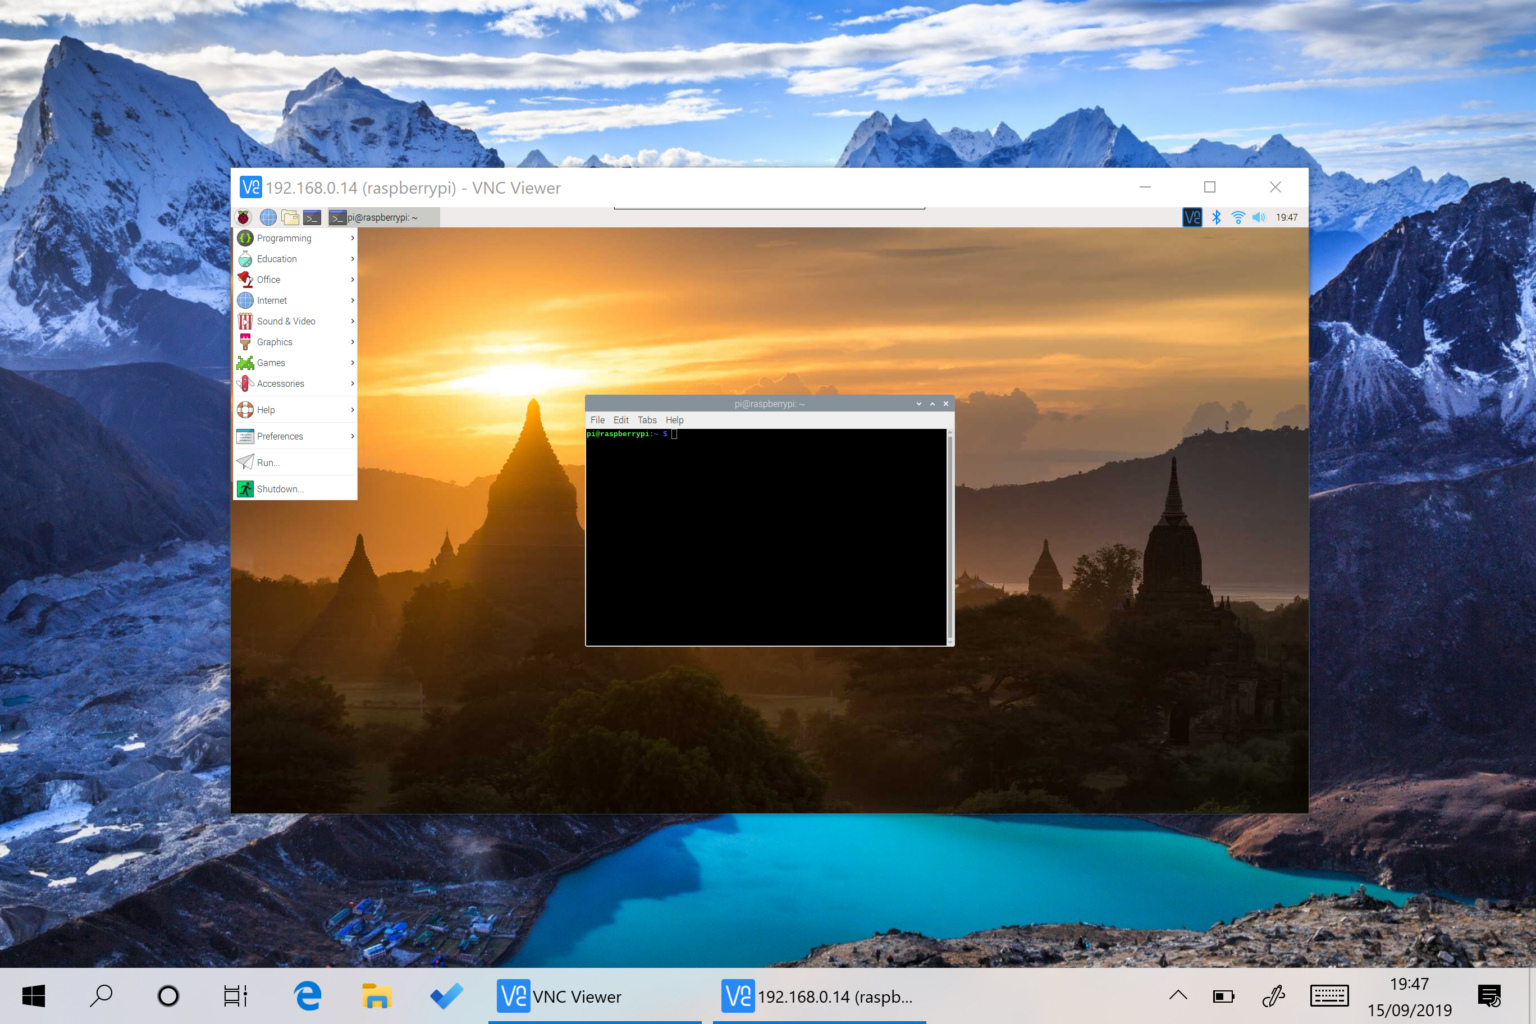Select Shutdown... from the applications menu
1536x1024 pixels.
coord(279,488)
